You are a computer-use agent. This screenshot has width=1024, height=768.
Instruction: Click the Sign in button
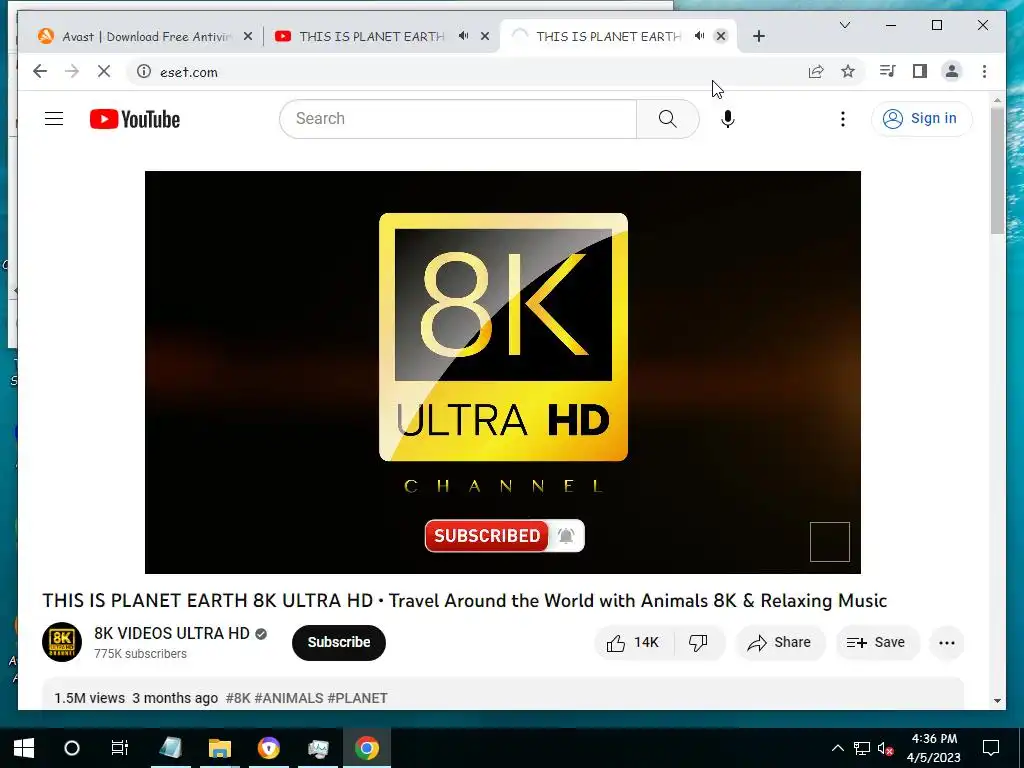tap(921, 118)
